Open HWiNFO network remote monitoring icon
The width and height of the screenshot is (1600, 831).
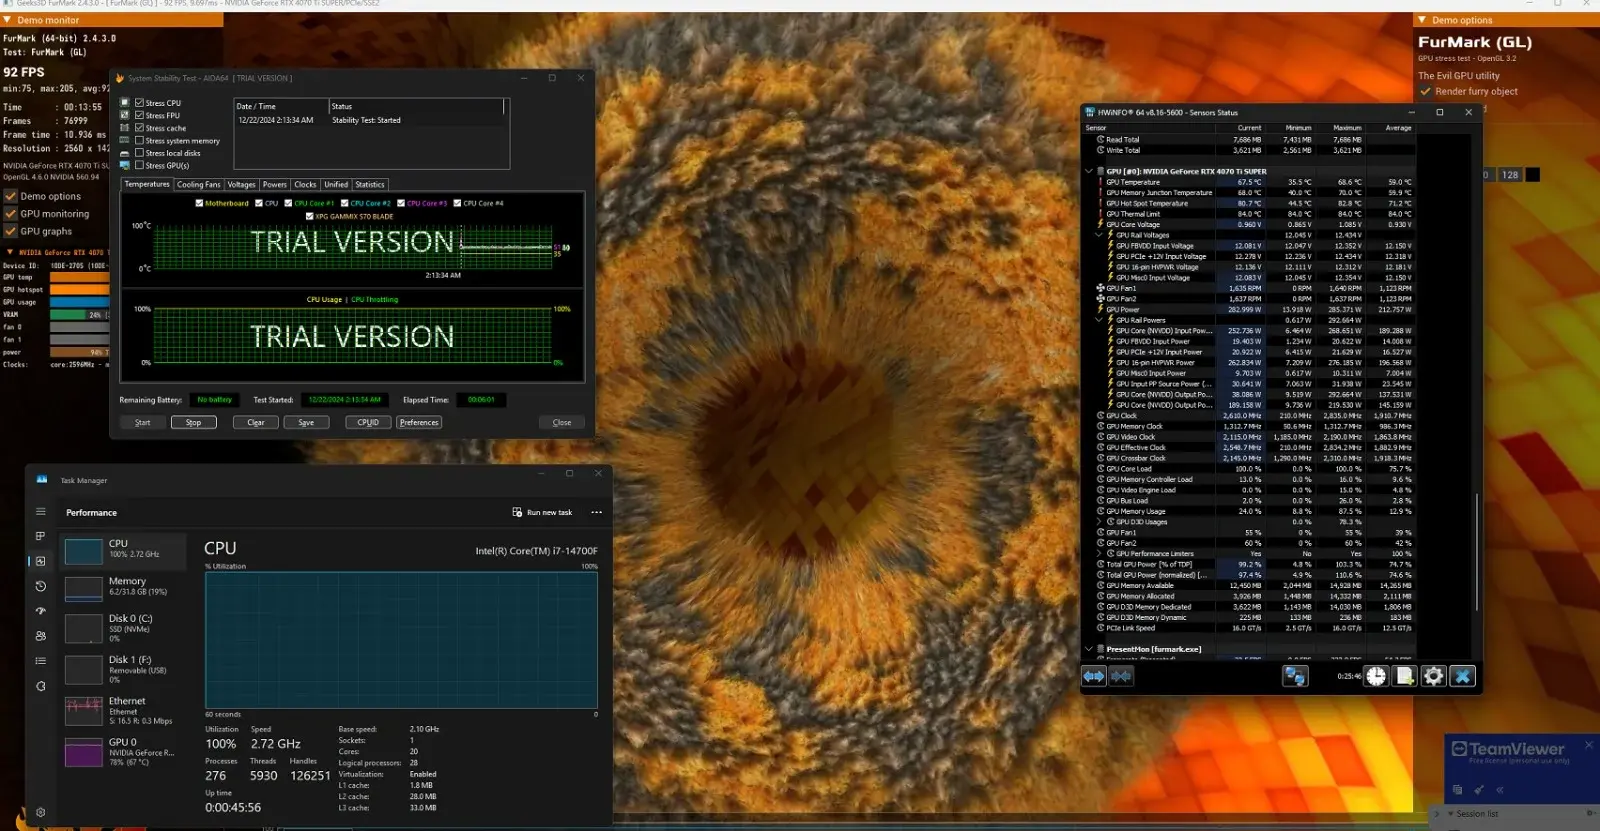point(1295,677)
